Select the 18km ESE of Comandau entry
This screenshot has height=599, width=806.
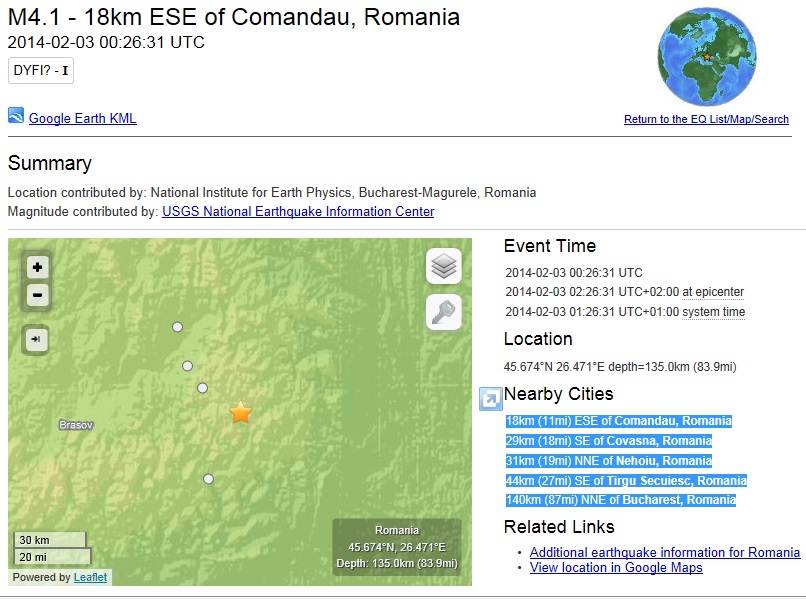[x=618, y=421]
